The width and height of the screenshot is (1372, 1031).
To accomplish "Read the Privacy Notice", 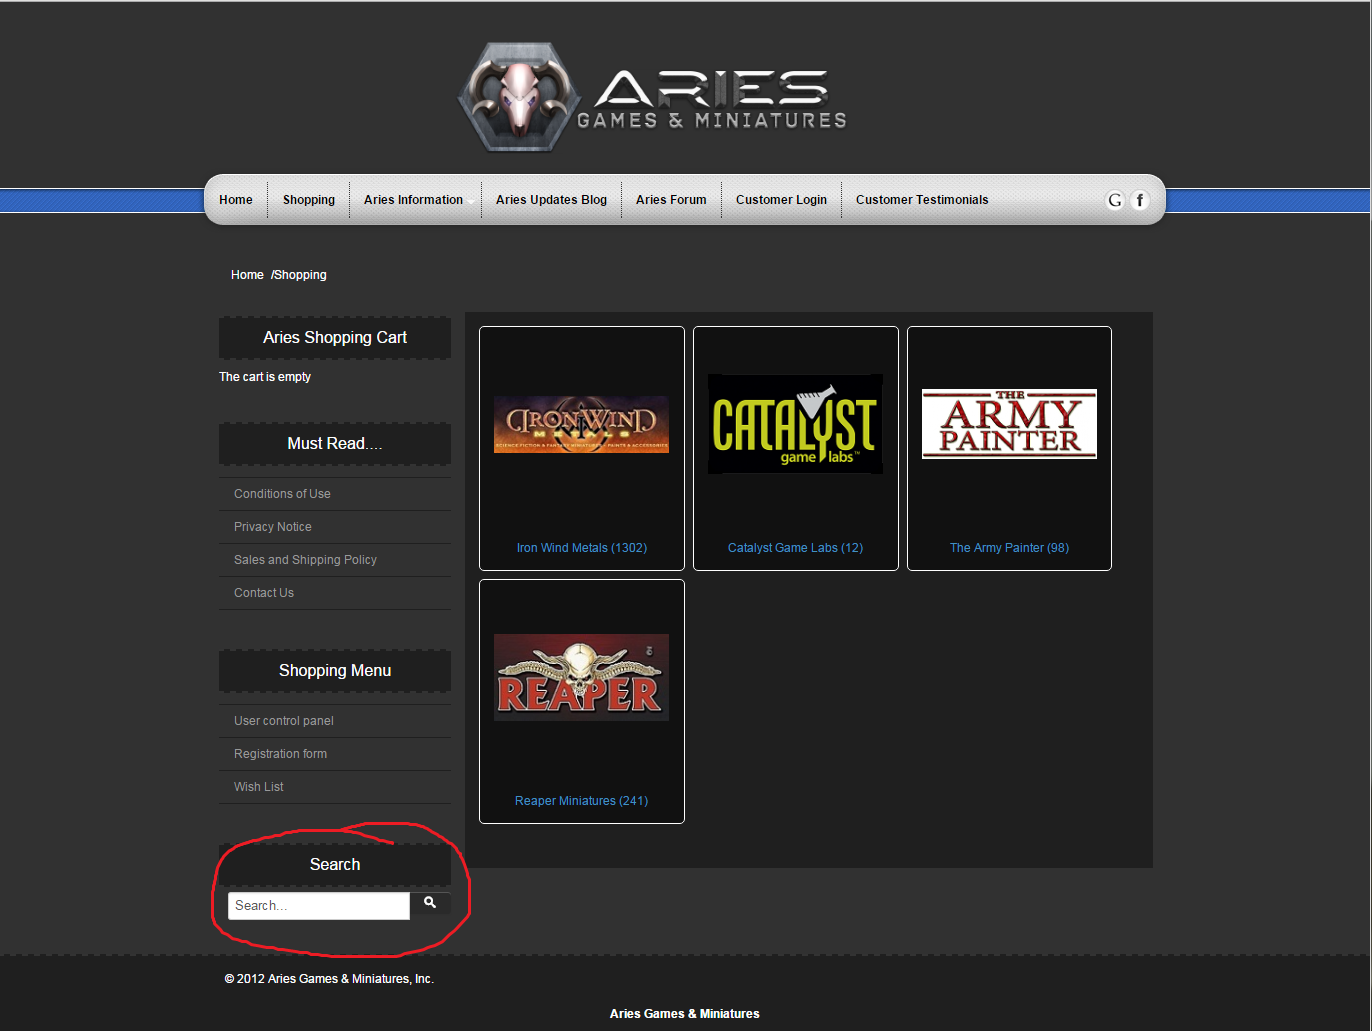I will click(x=273, y=527).
